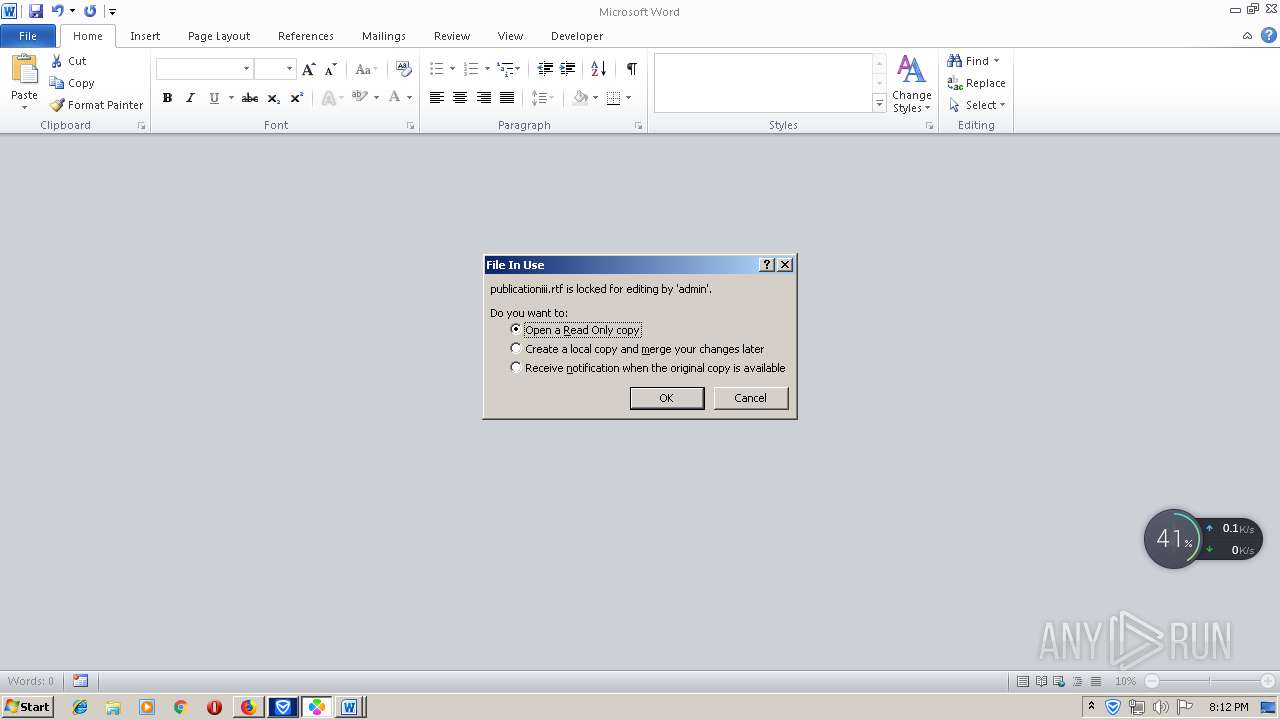Click the Sort icon

[x=599, y=69]
